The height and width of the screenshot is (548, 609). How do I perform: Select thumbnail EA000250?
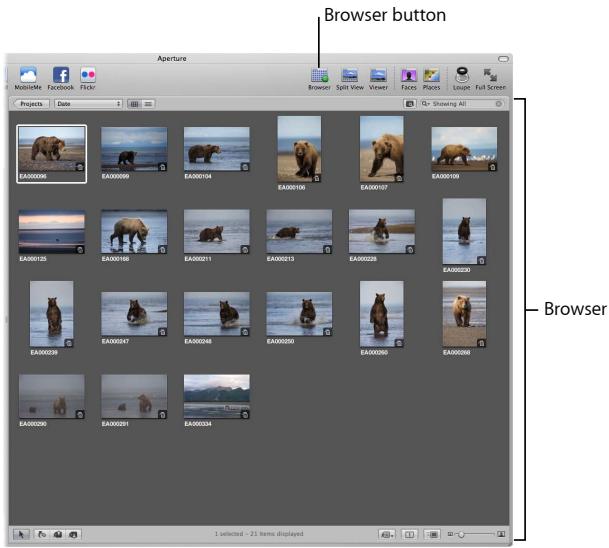pos(299,314)
